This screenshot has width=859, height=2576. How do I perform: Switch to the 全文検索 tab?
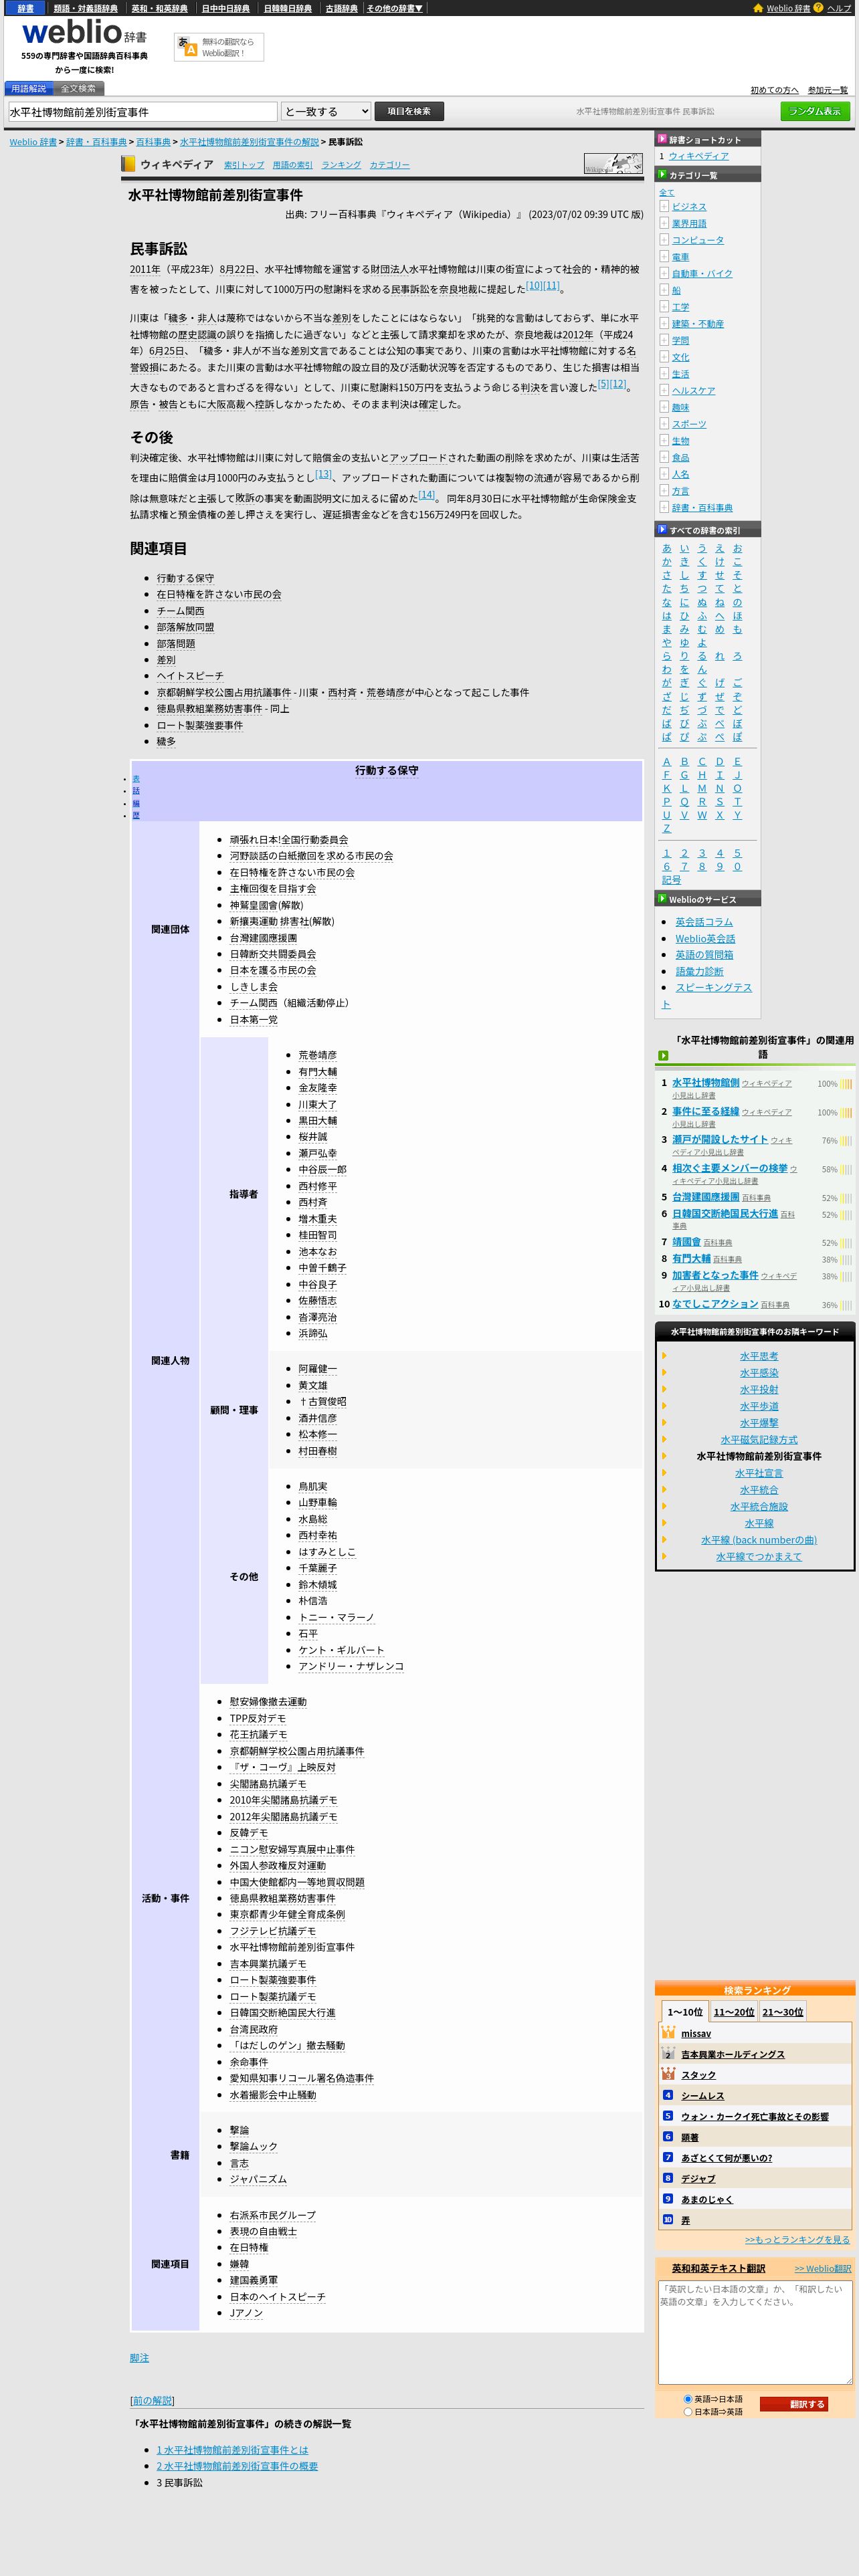(x=78, y=88)
